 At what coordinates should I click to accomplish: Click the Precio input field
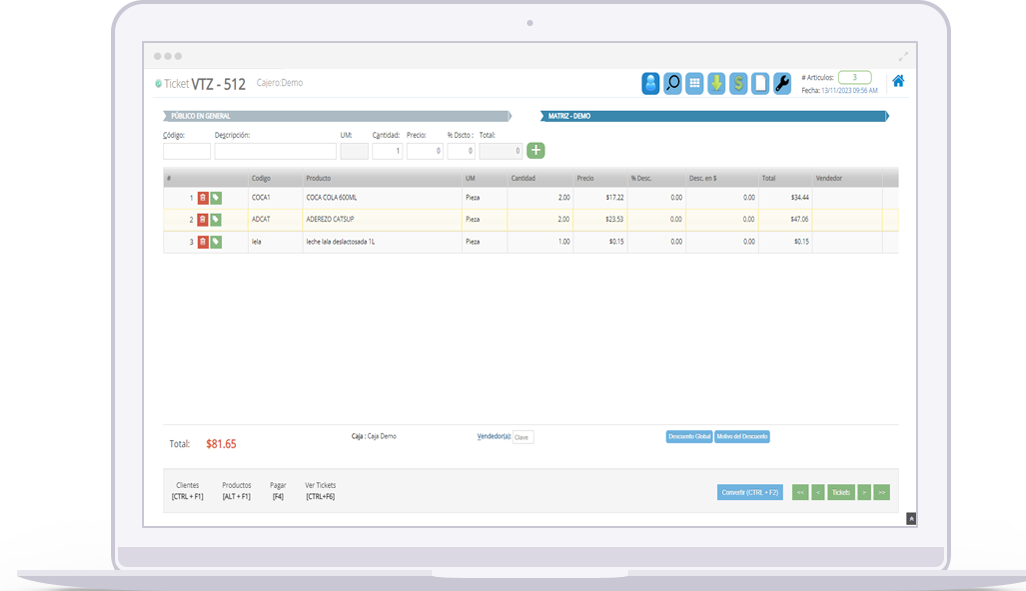tap(425, 151)
